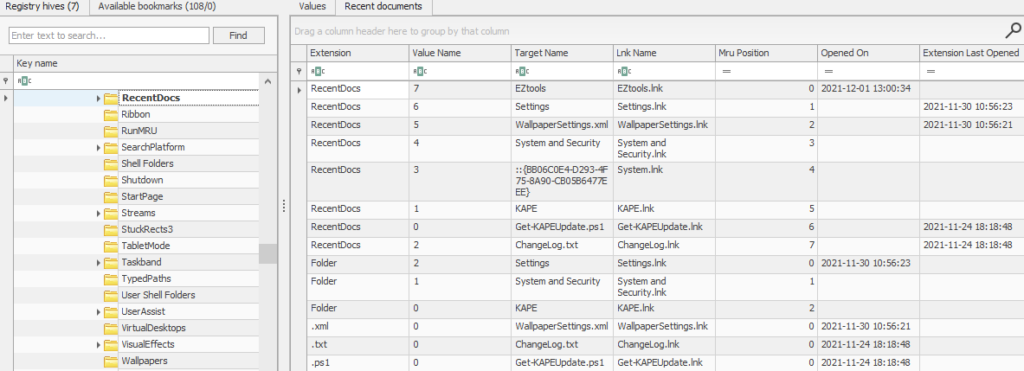Click the tree scroll-up arrow
Viewport: 1024px width, 371px height.
[268, 82]
